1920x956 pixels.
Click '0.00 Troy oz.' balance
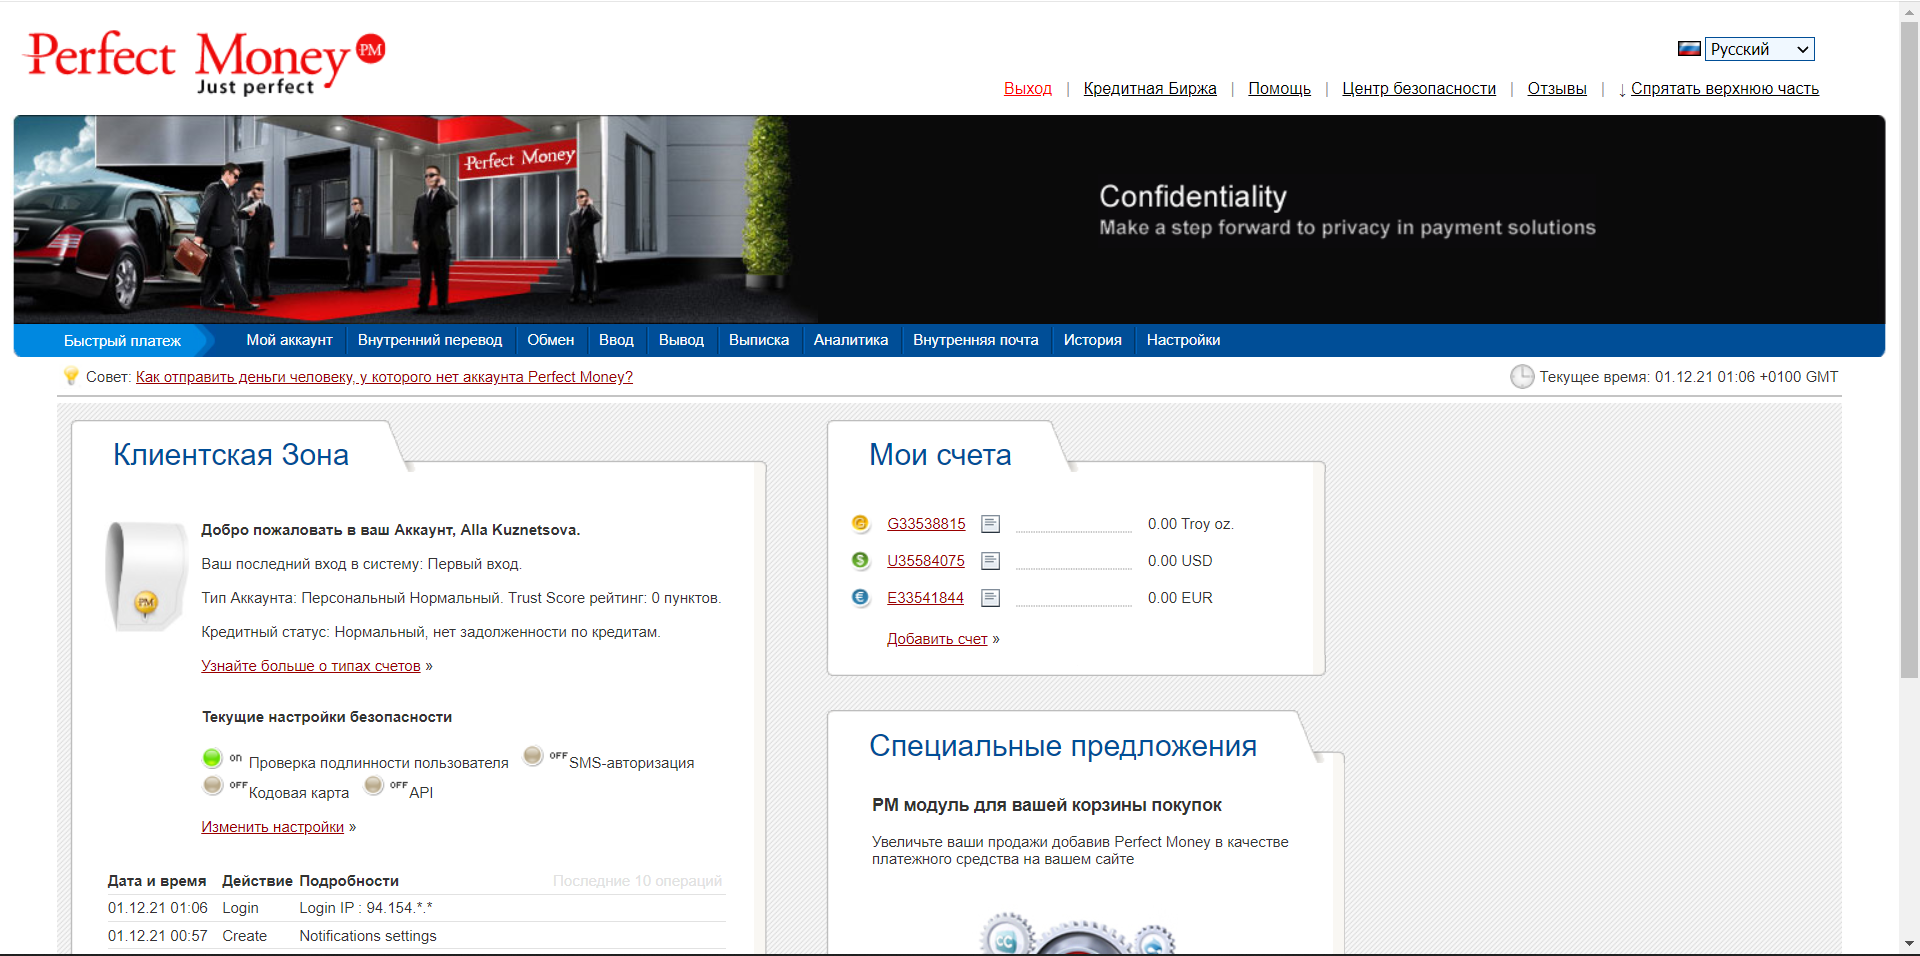pyautogui.click(x=1191, y=524)
